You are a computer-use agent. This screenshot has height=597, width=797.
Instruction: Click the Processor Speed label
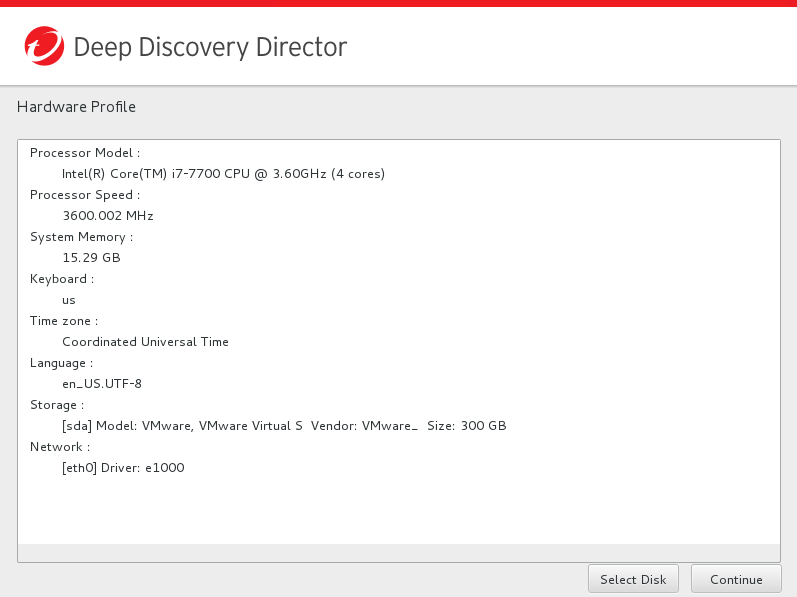[85, 195]
